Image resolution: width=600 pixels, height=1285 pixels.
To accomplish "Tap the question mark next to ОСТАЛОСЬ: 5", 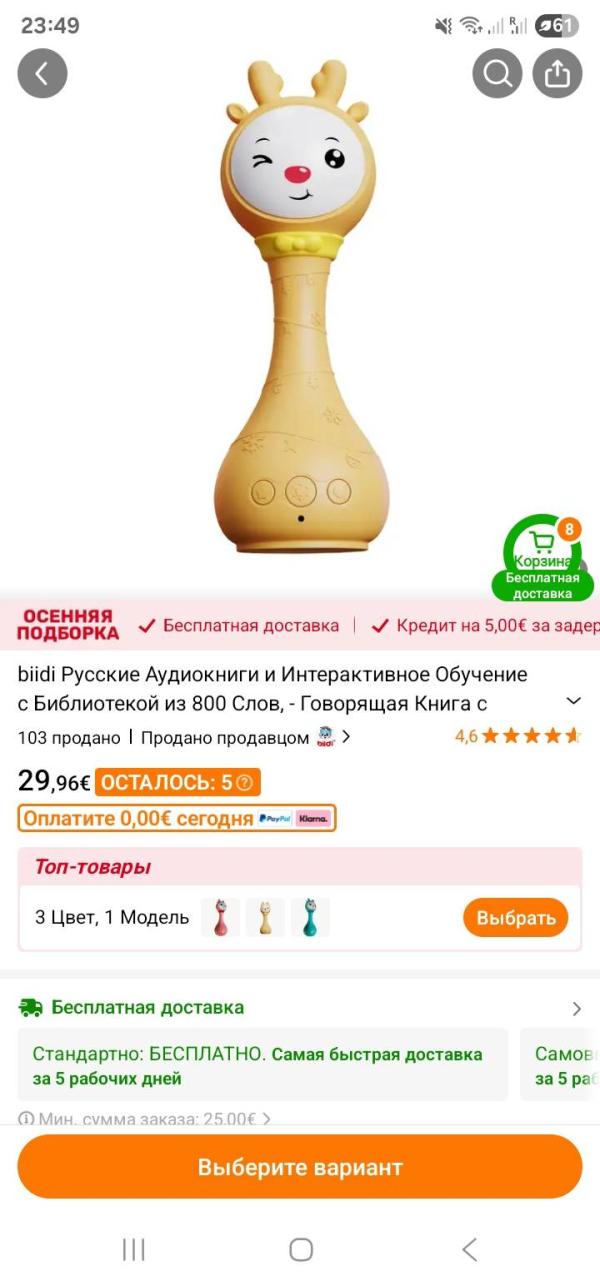I will click(244, 782).
